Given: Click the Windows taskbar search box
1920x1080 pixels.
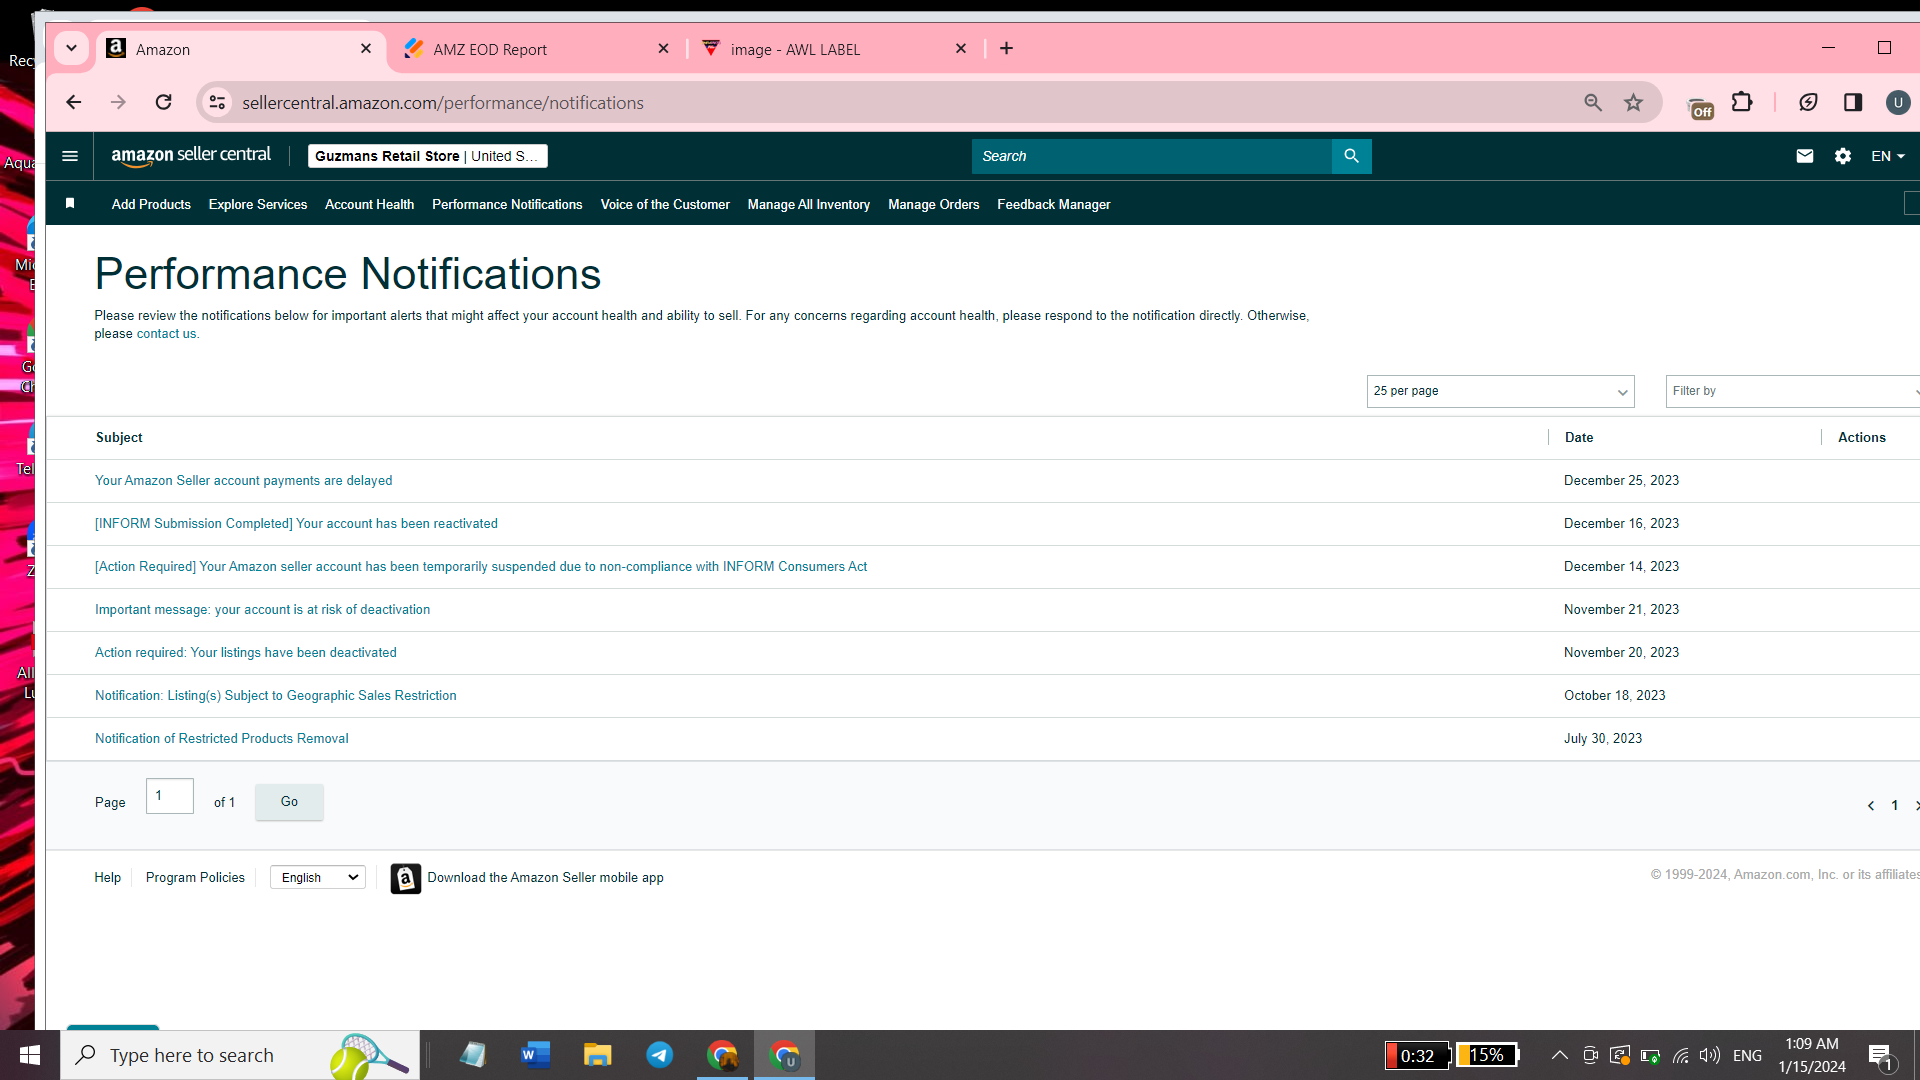Looking at the screenshot, I should pos(240,1055).
